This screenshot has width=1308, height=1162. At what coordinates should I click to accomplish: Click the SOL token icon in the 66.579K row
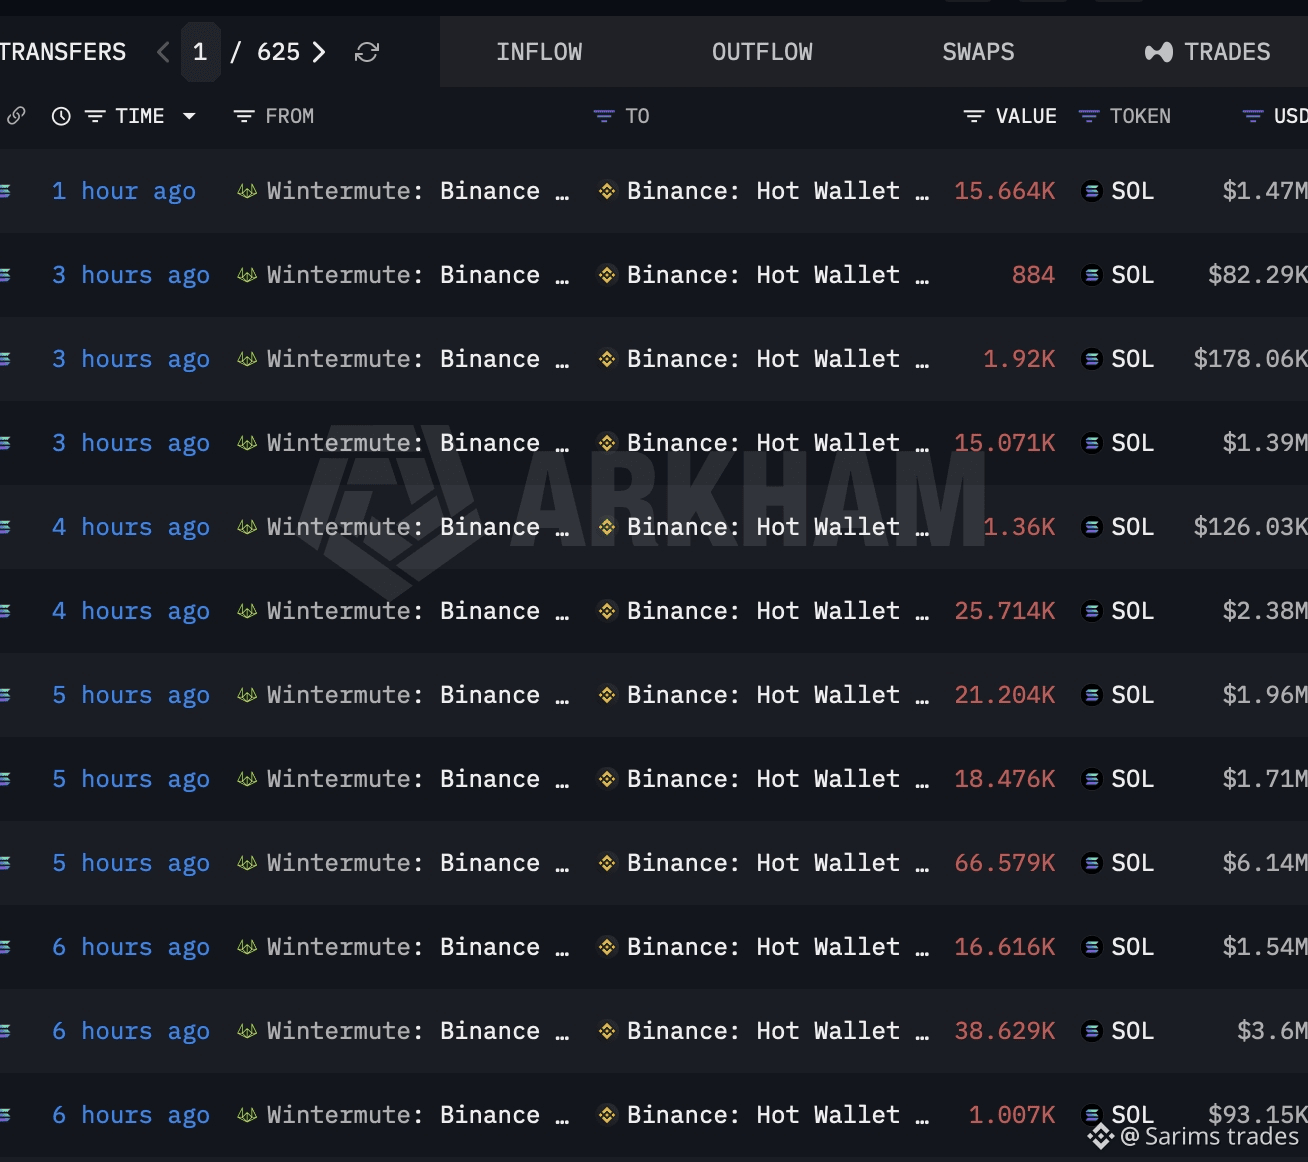tap(1092, 863)
